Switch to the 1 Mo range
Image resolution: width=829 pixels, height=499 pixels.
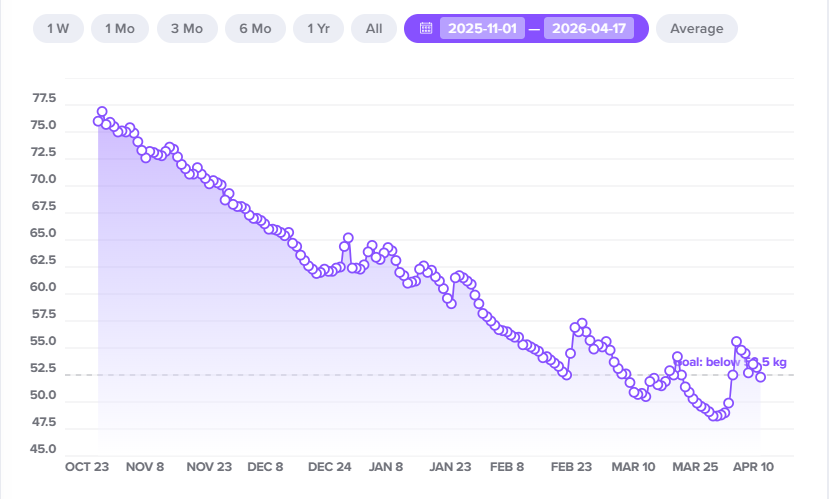120,28
